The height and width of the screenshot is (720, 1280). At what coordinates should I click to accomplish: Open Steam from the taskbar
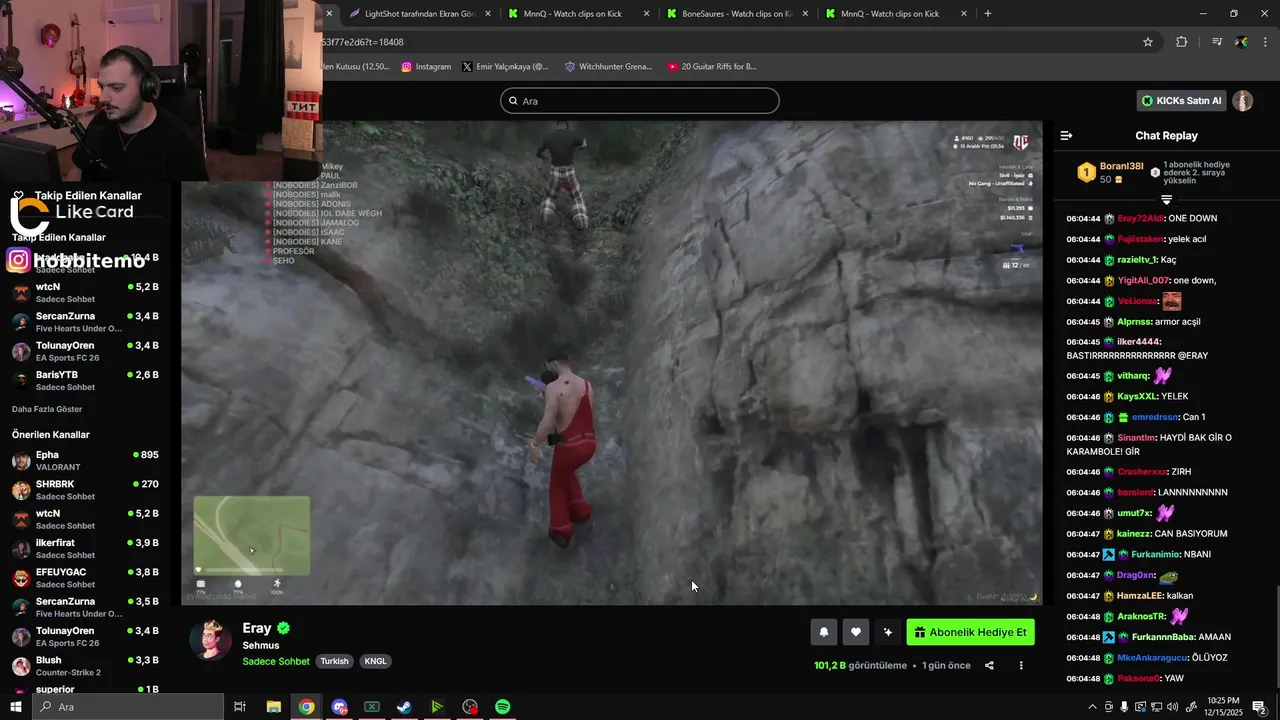coord(404,707)
